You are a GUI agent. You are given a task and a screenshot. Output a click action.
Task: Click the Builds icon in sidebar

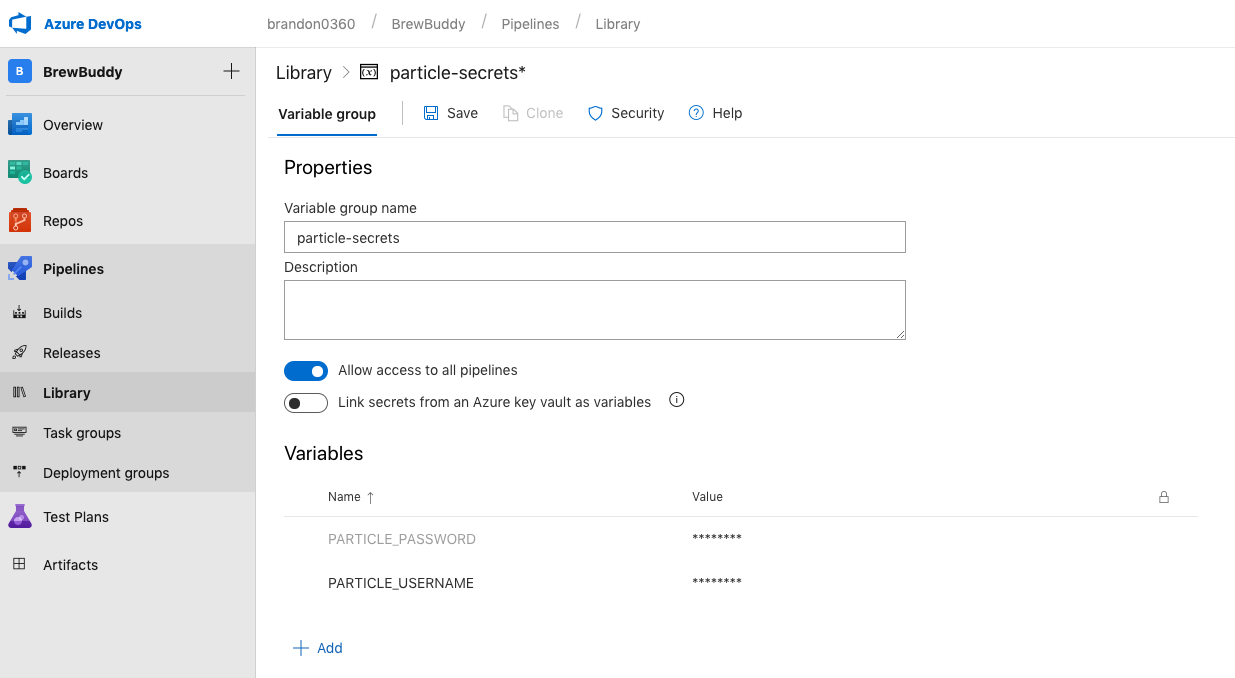pyautogui.click(x=19, y=313)
